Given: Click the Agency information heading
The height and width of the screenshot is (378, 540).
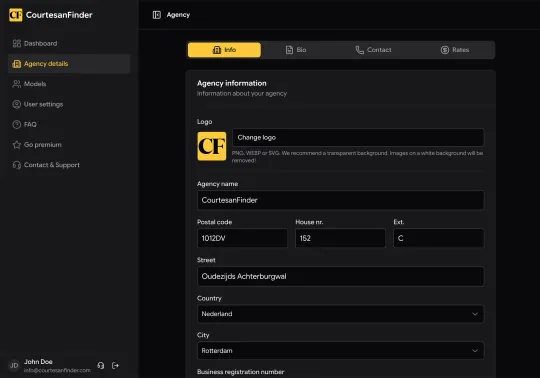Looking at the screenshot, I should [232, 83].
